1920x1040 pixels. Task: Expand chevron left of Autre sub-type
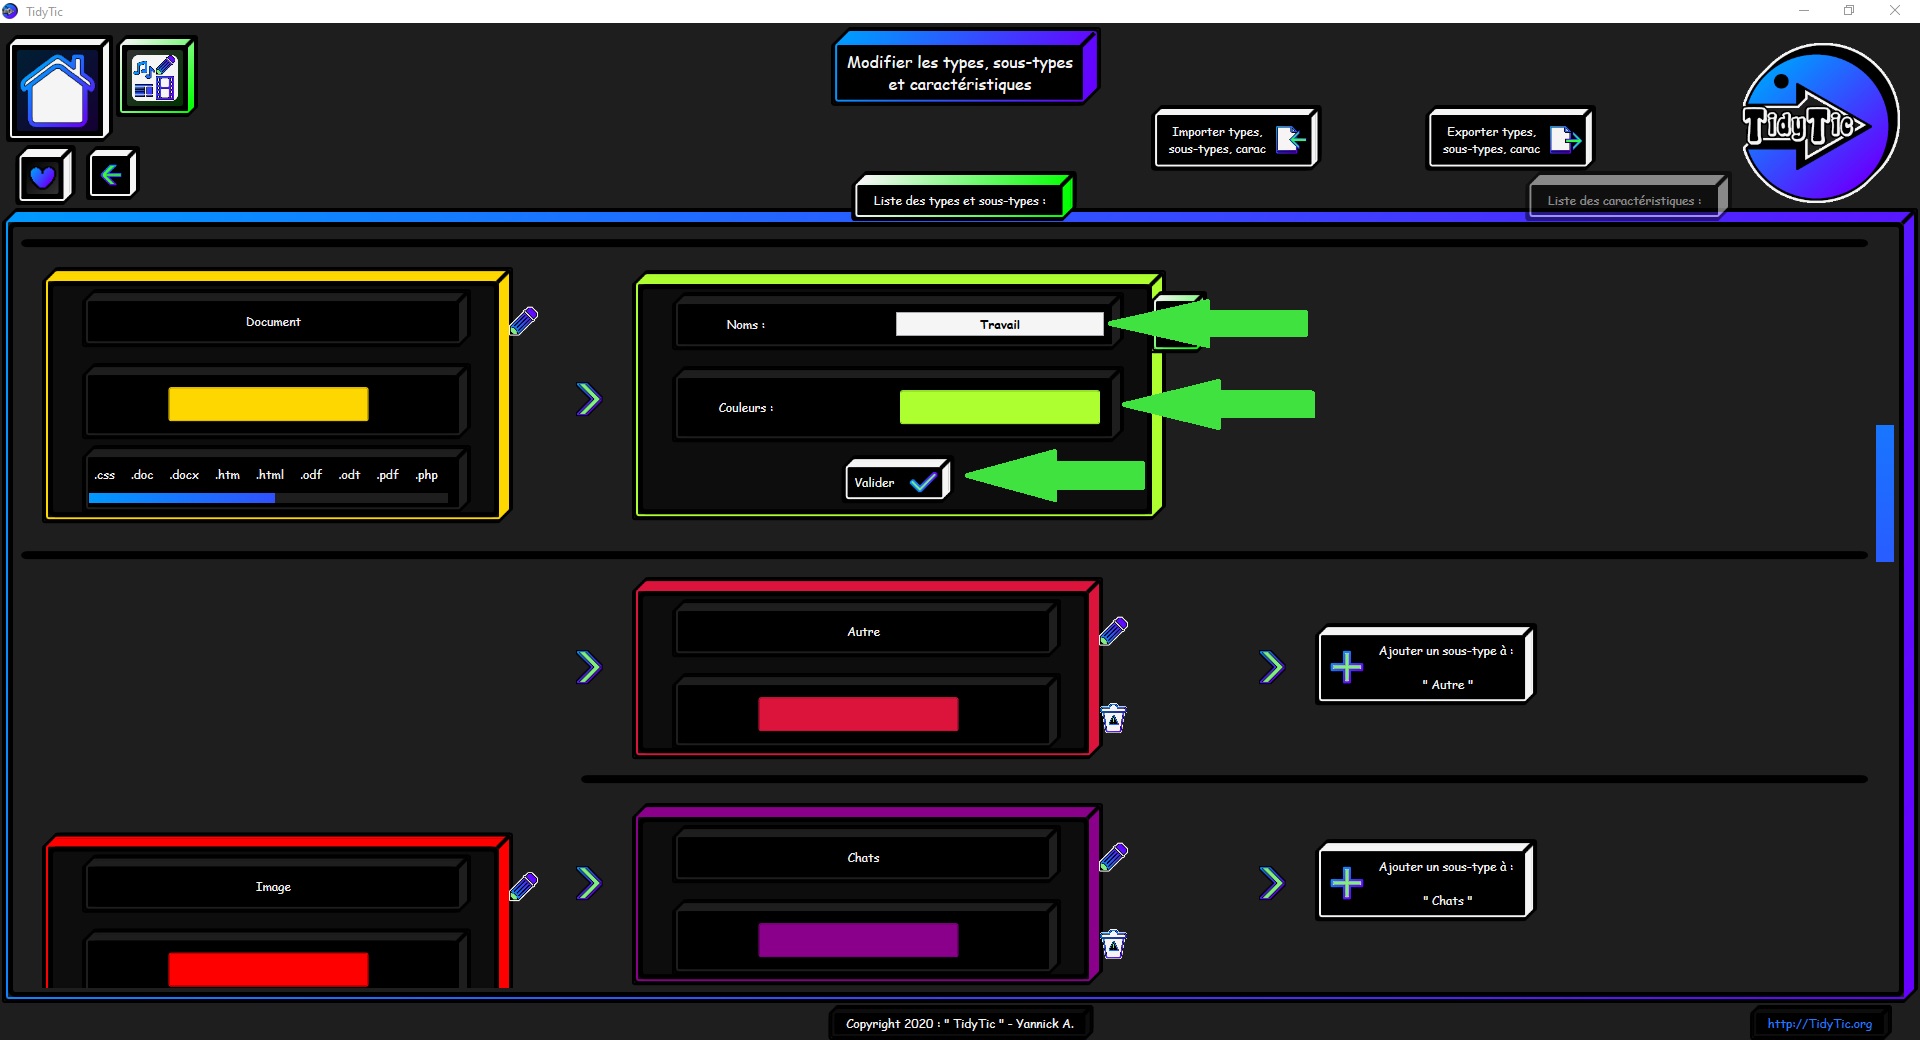click(589, 666)
